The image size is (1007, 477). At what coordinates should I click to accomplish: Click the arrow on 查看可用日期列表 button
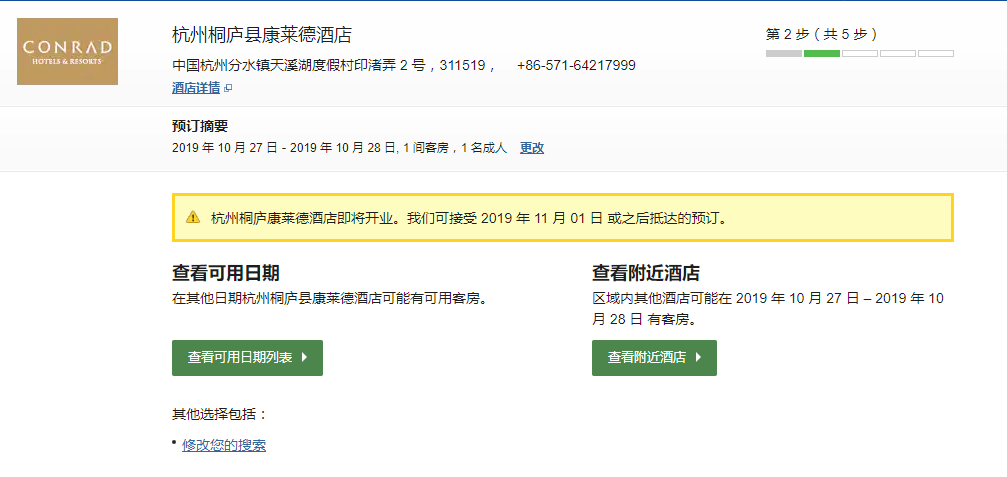point(304,358)
